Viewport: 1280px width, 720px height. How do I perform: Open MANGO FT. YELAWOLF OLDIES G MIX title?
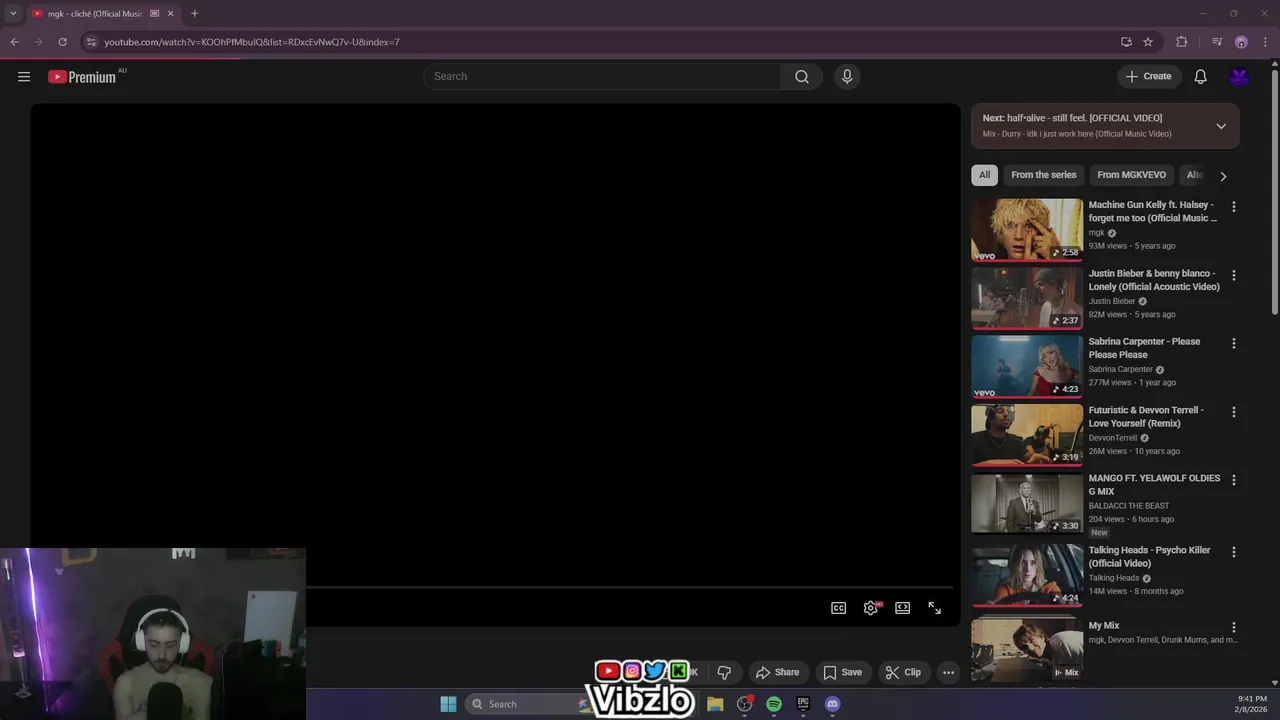pyautogui.click(x=1154, y=485)
